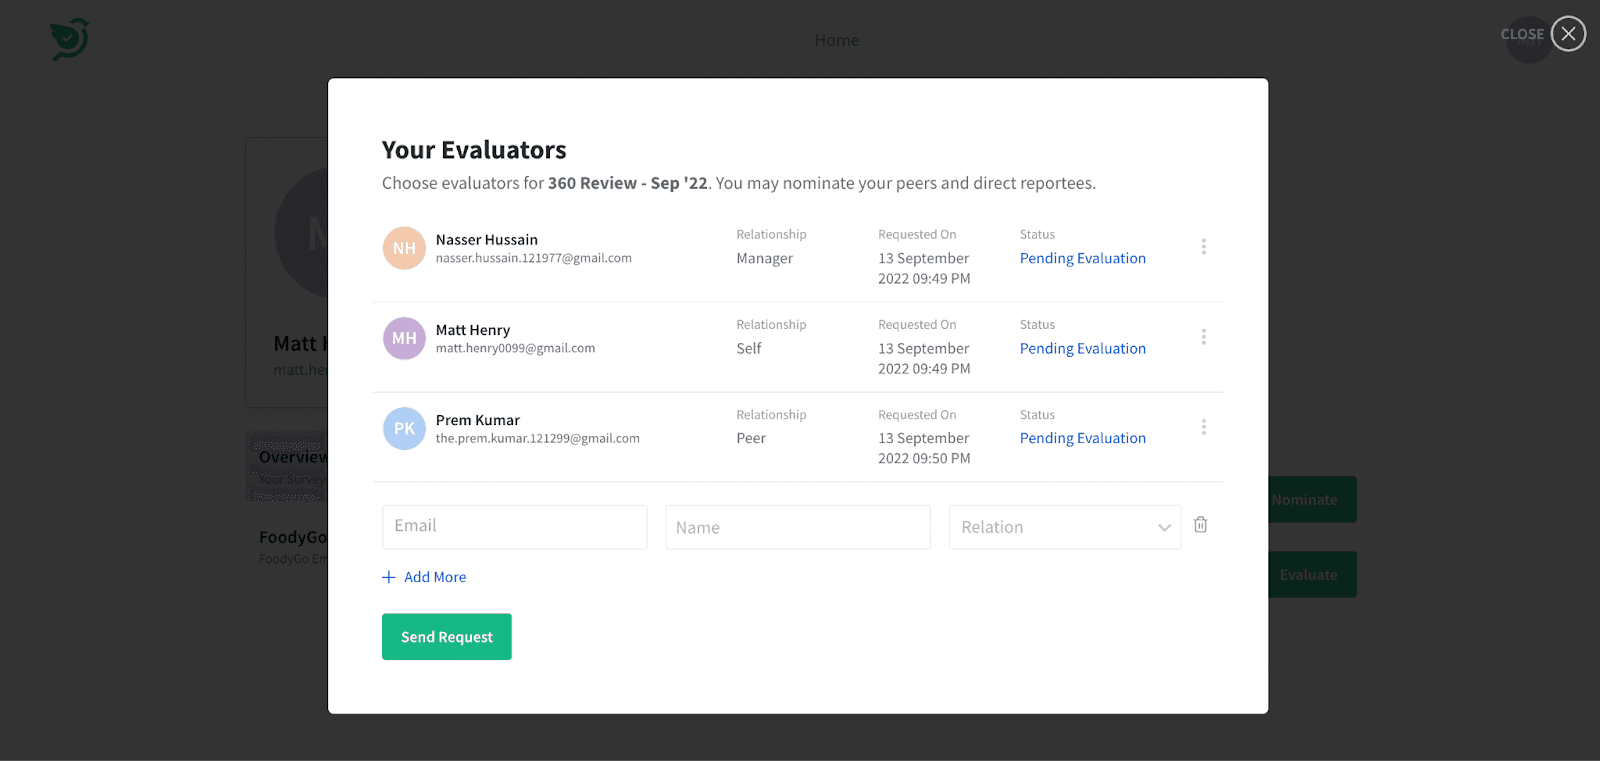This screenshot has width=1600, height=761.
Task: Open three-dot menu for Matt Henry
Action: click(x=1203, y=337)
